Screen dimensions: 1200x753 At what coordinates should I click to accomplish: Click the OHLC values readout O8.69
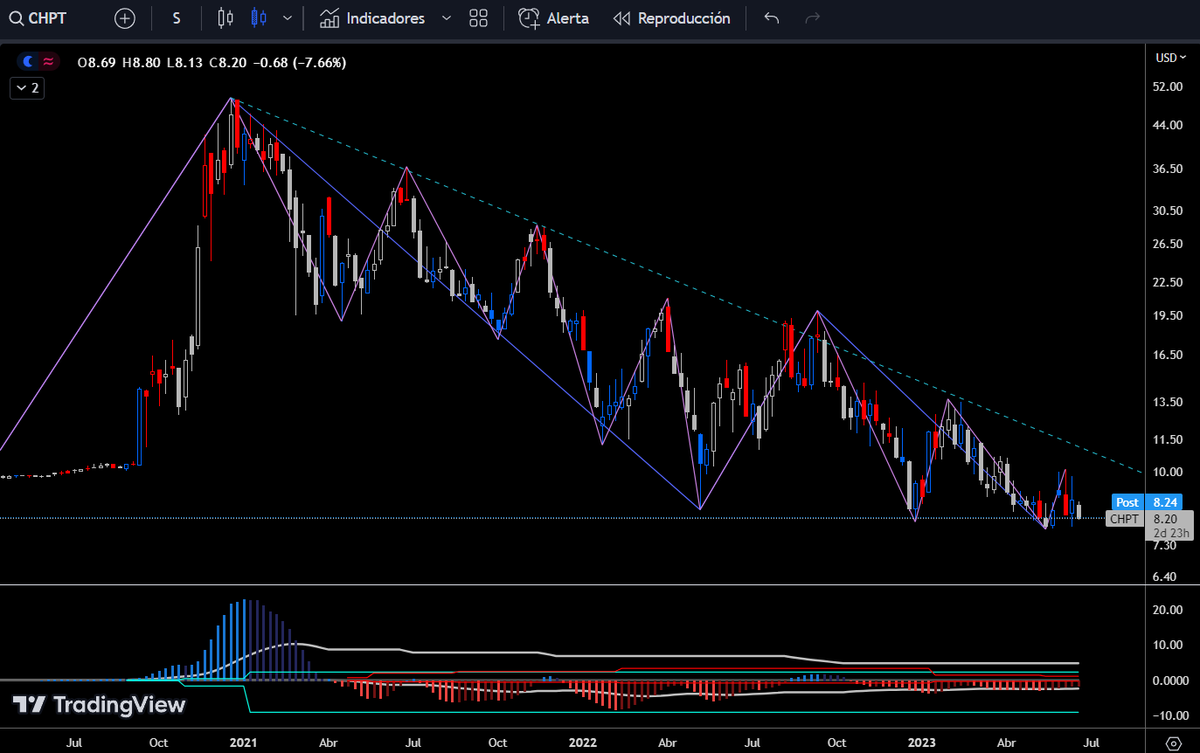click(x=95, y=62)
